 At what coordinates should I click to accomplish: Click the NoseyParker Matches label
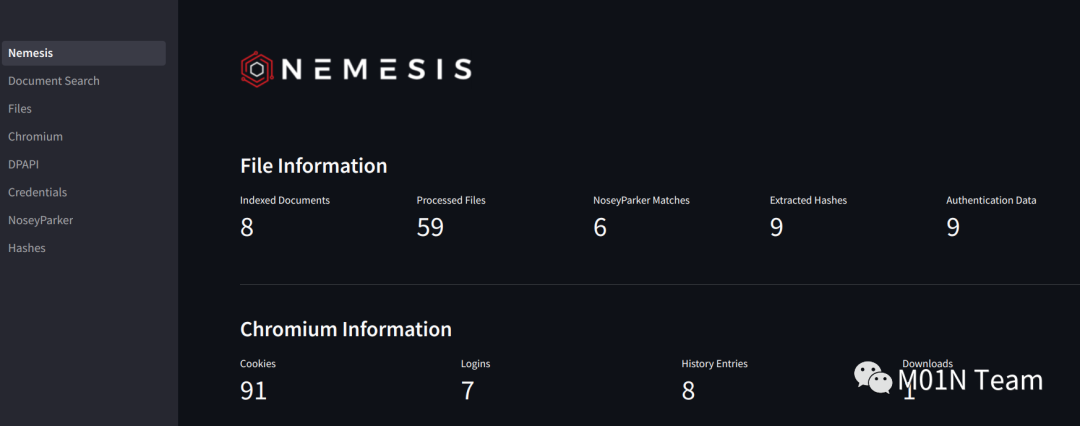pos(641,201)
